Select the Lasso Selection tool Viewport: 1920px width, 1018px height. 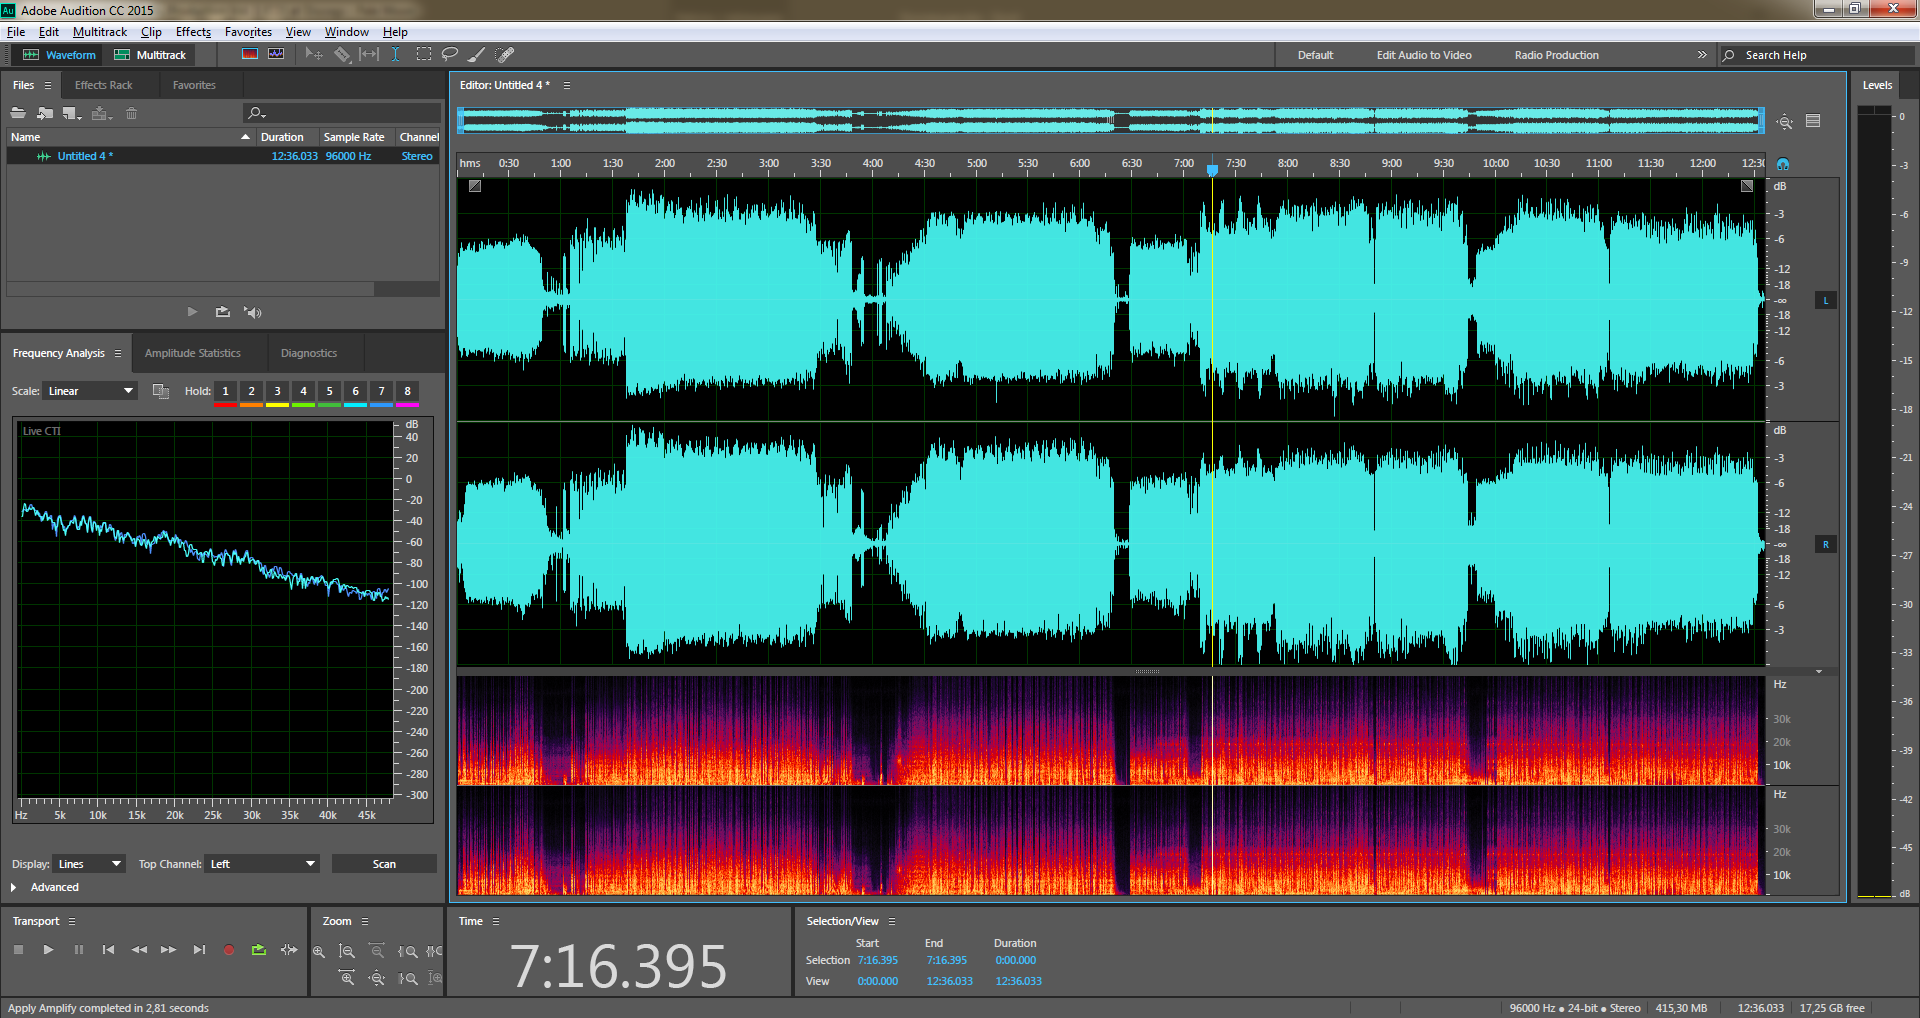450,54
